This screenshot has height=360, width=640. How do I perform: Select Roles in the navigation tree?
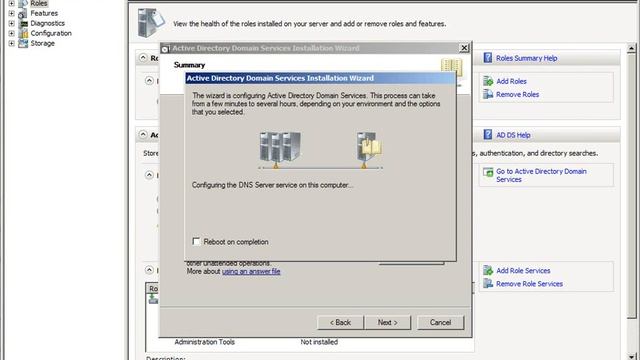39,3
